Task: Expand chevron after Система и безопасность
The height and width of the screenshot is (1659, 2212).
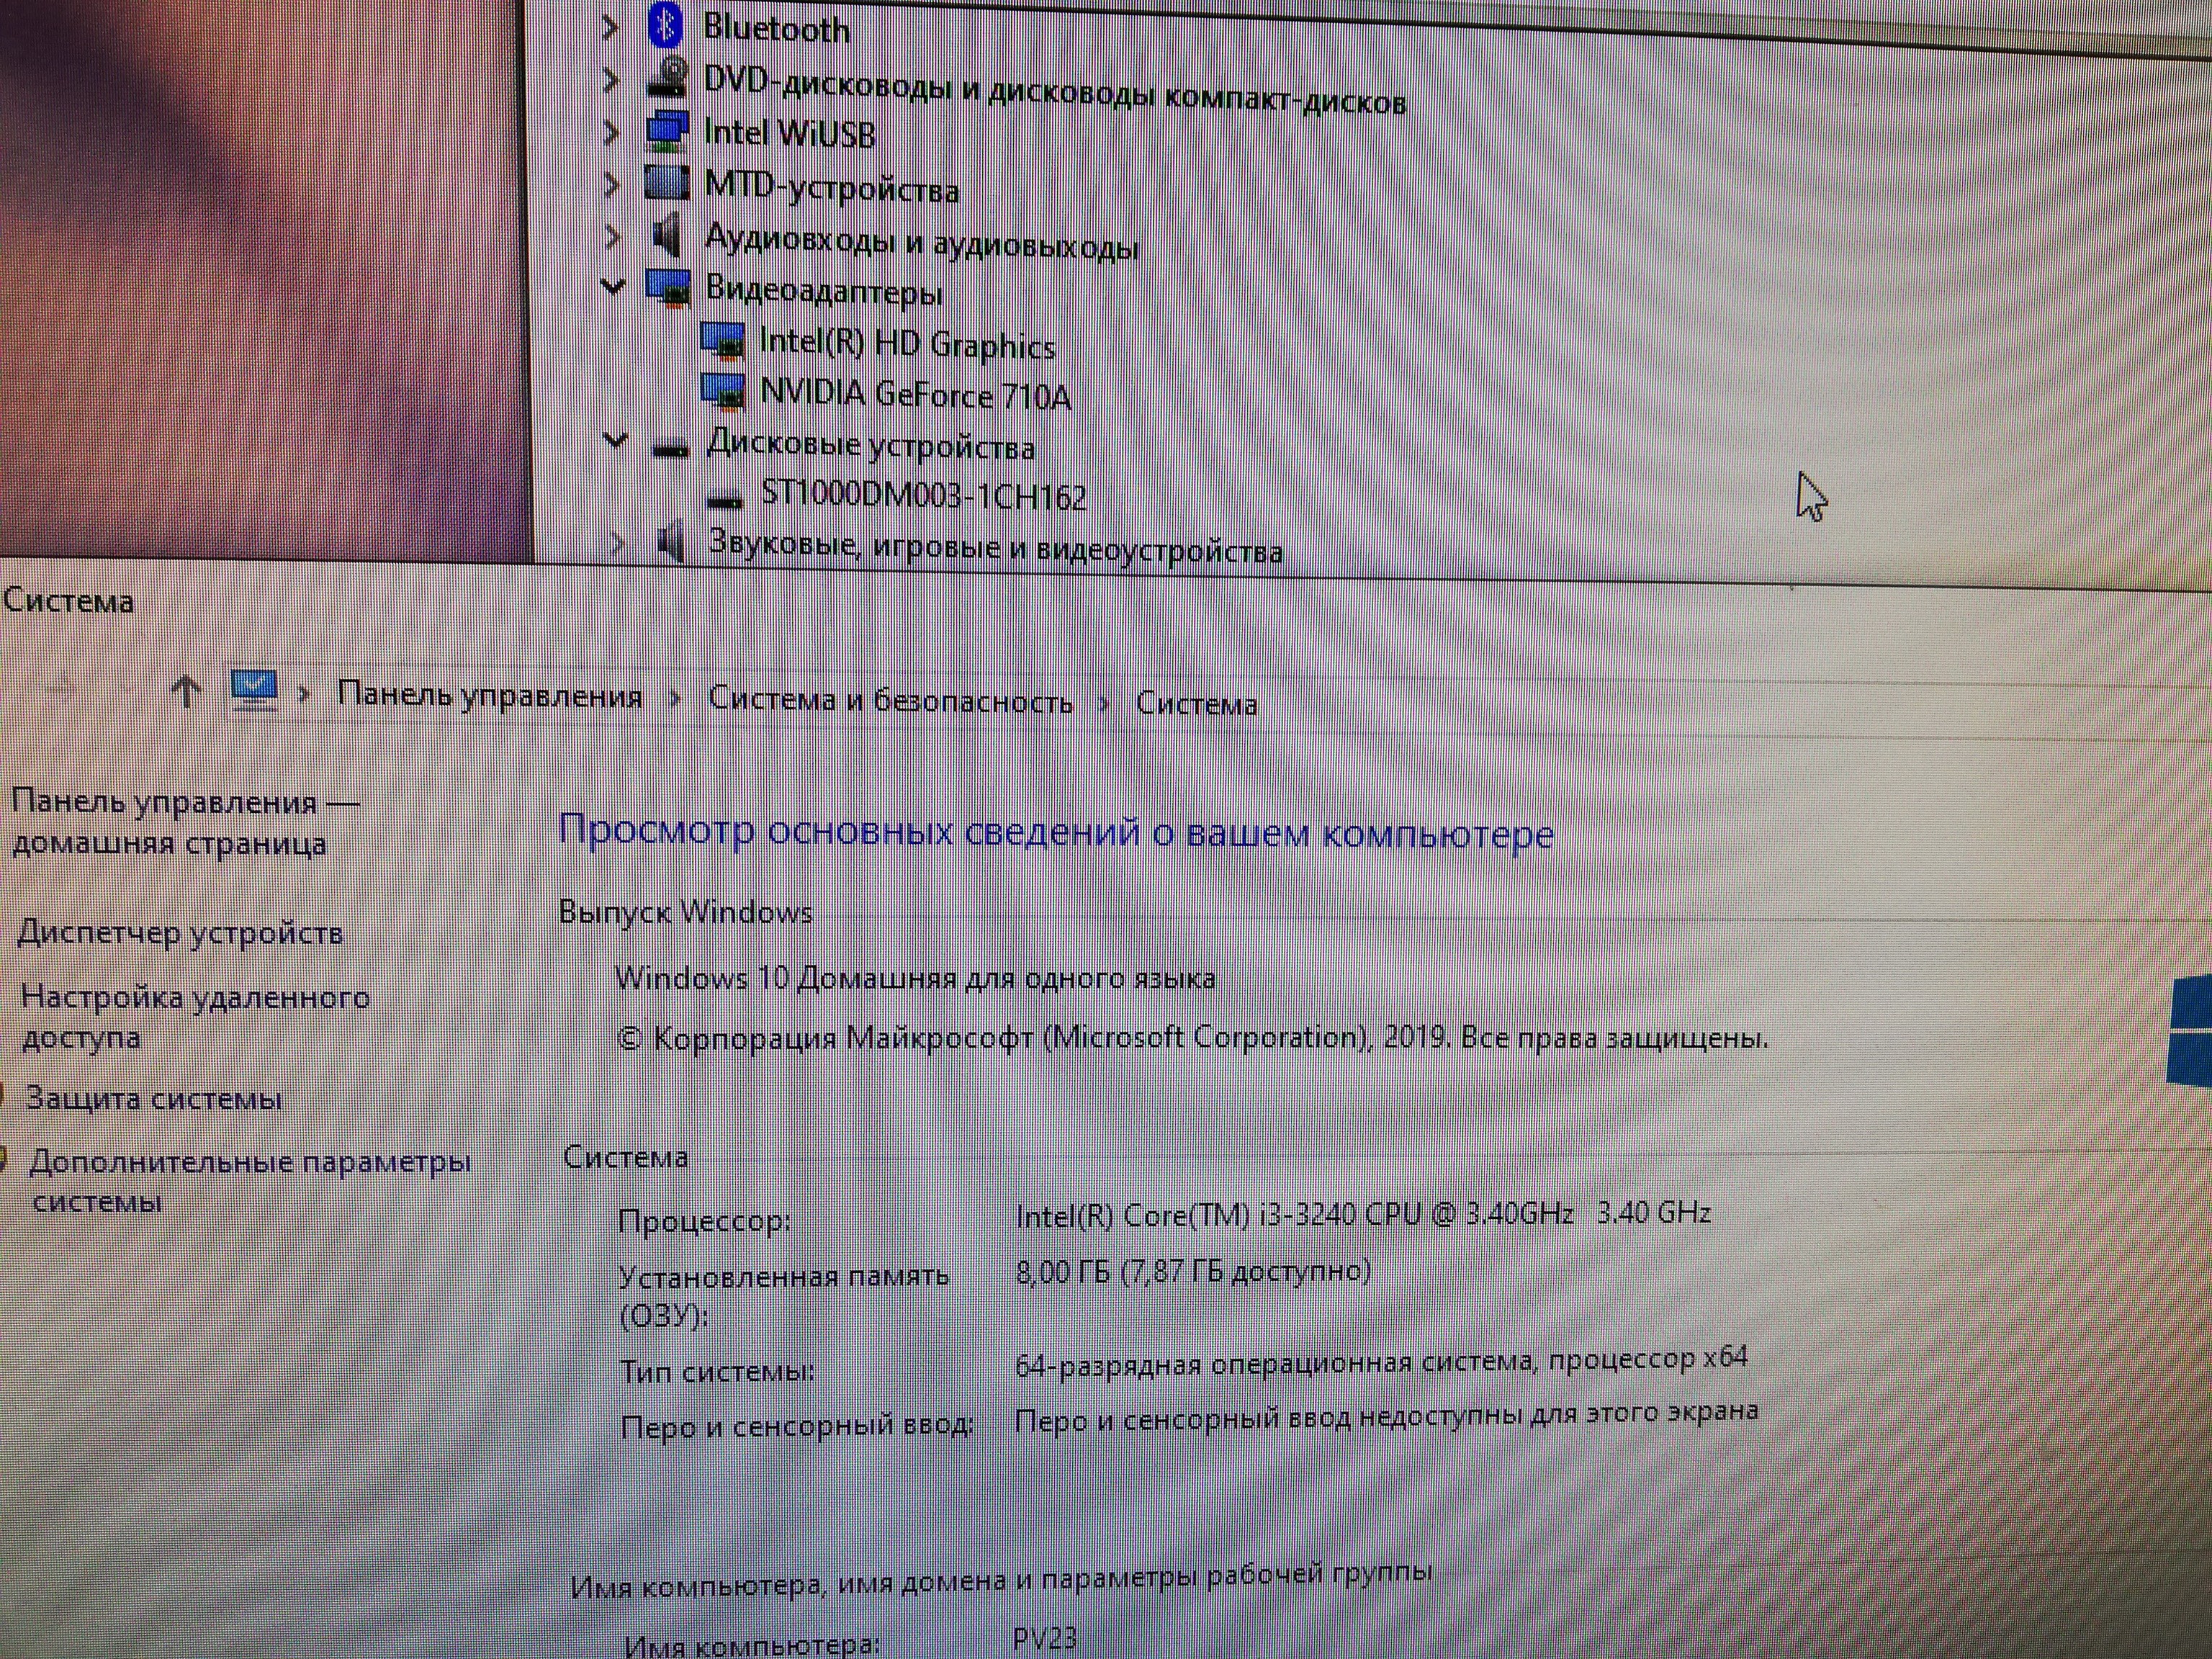Action: [1105, 704]
